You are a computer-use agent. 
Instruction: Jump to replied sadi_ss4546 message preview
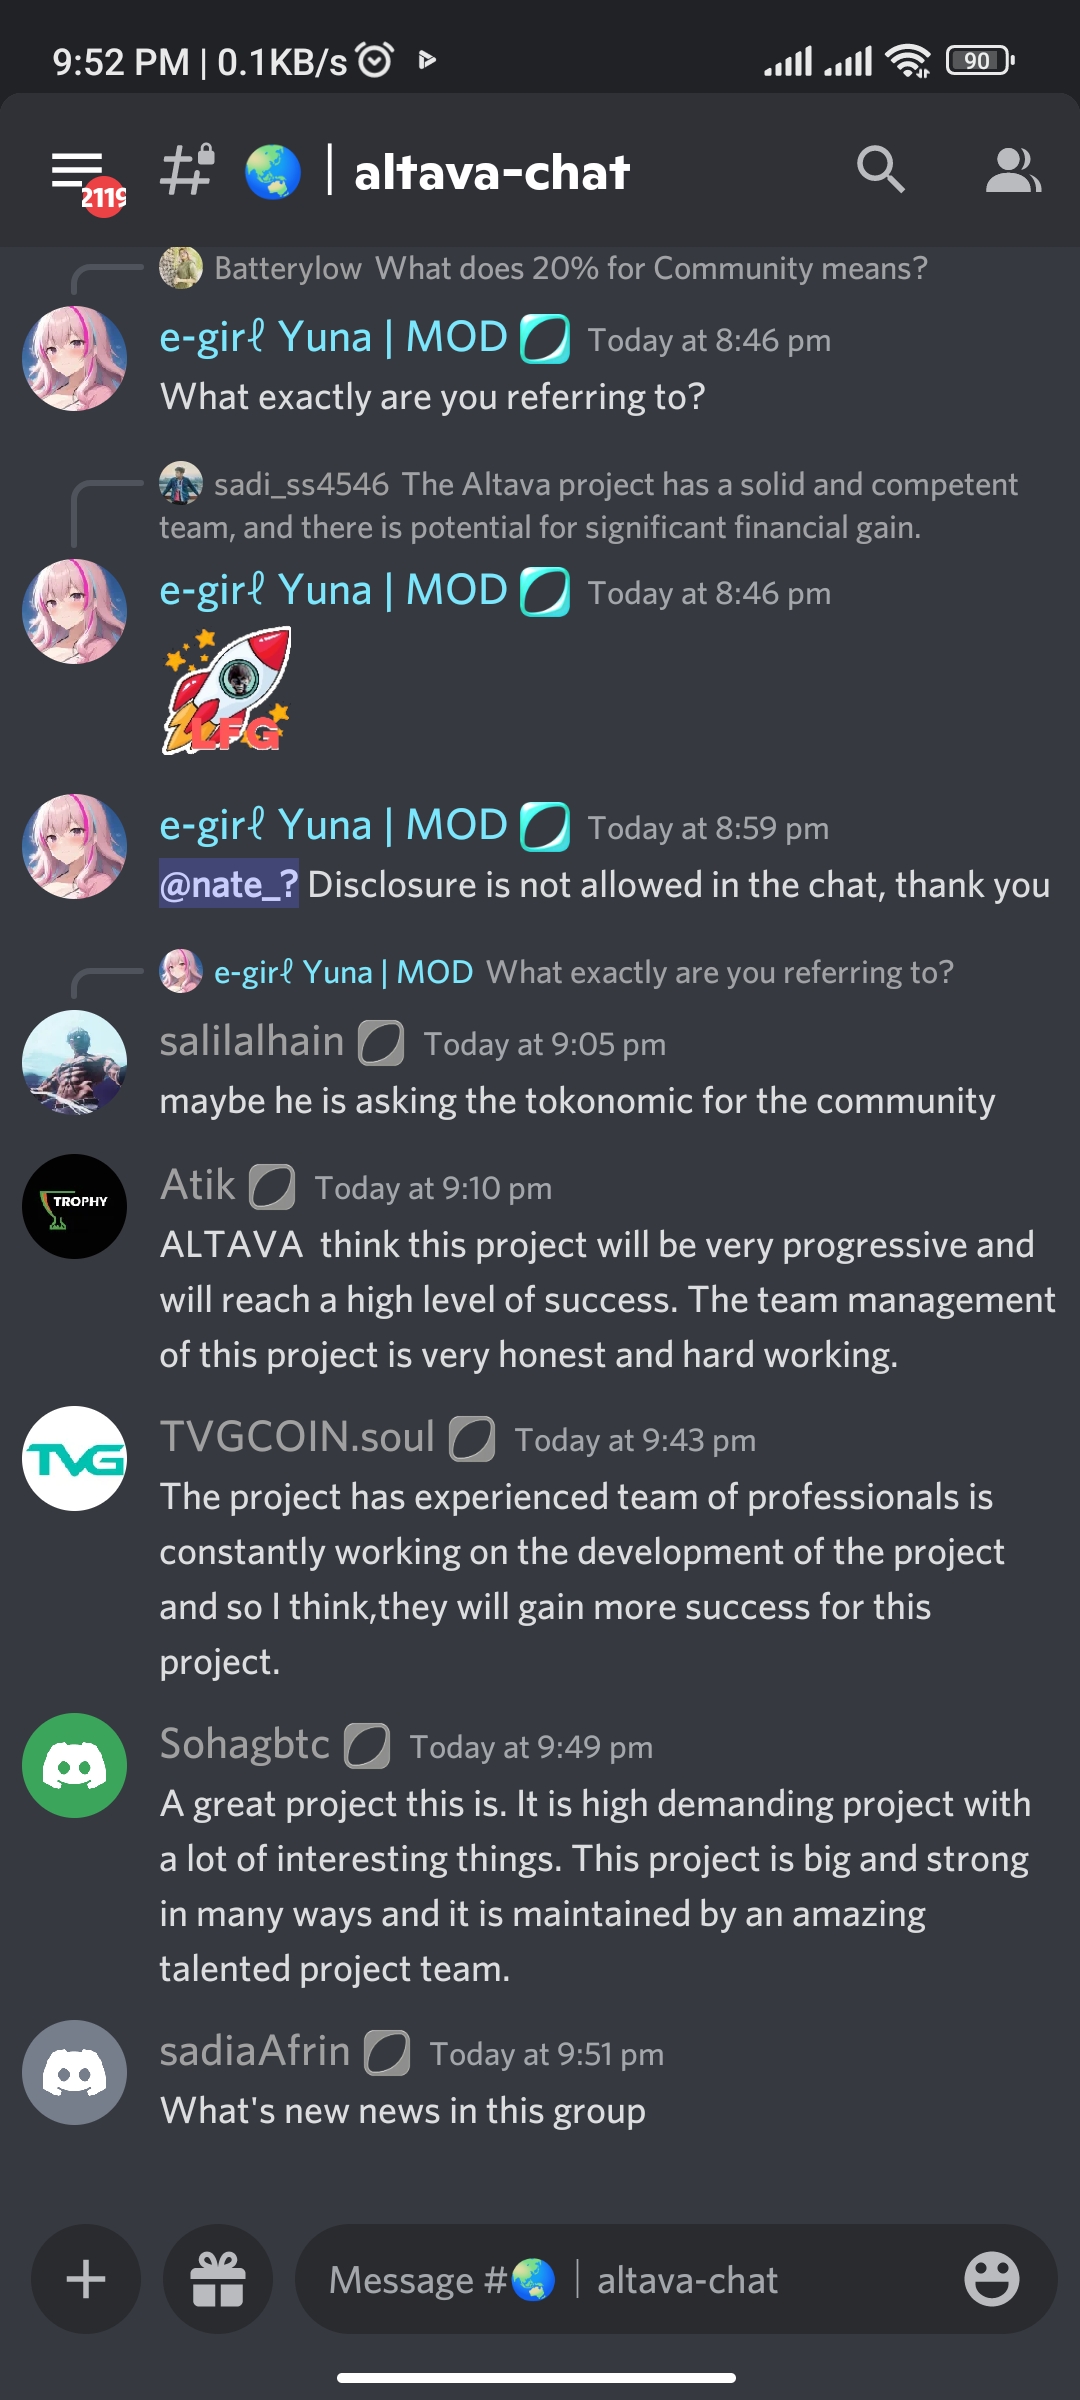589,505
